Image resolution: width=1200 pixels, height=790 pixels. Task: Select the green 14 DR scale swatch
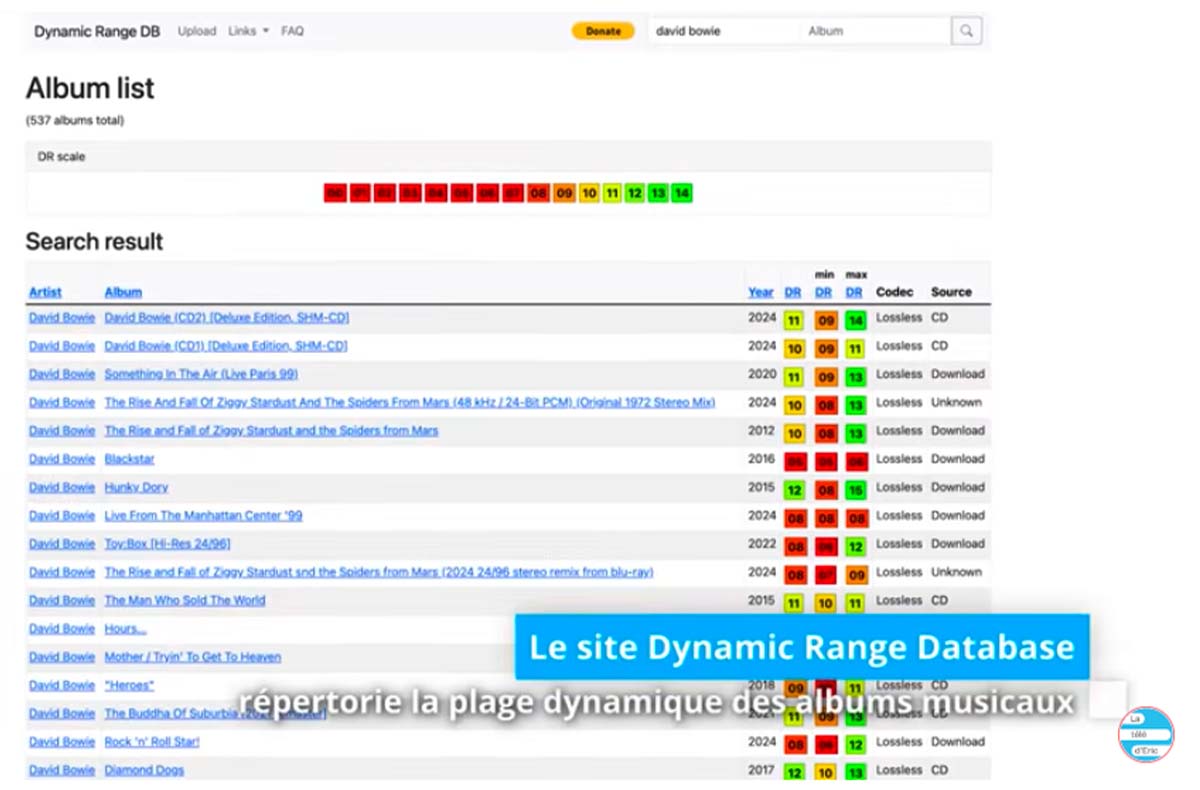tap(681, 193)
